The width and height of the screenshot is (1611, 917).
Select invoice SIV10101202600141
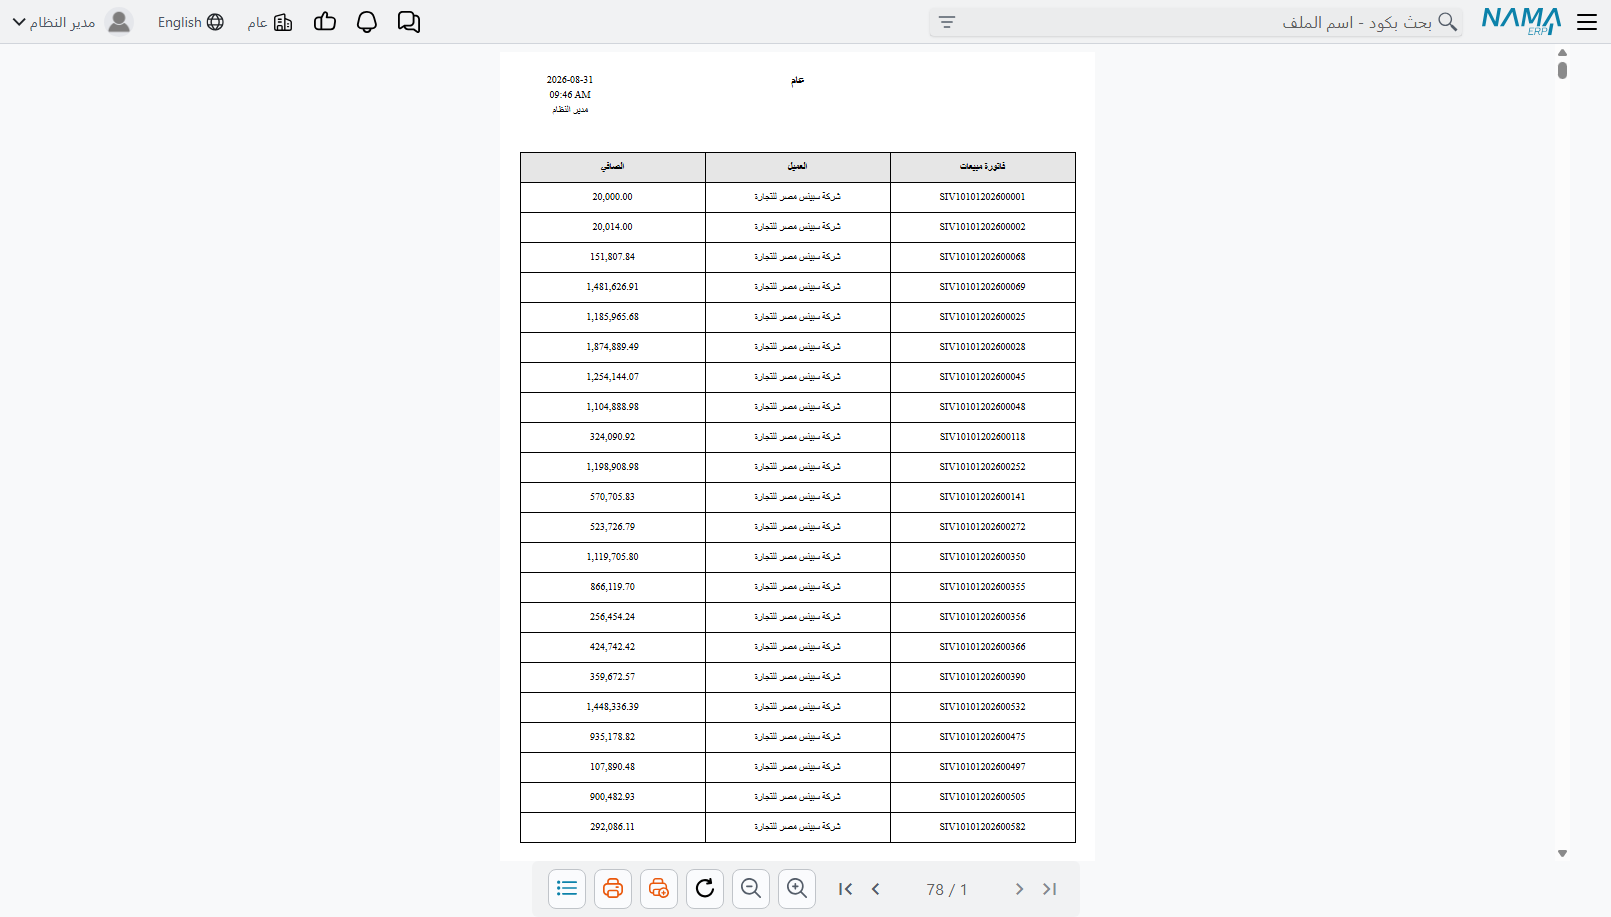point(983,497)
